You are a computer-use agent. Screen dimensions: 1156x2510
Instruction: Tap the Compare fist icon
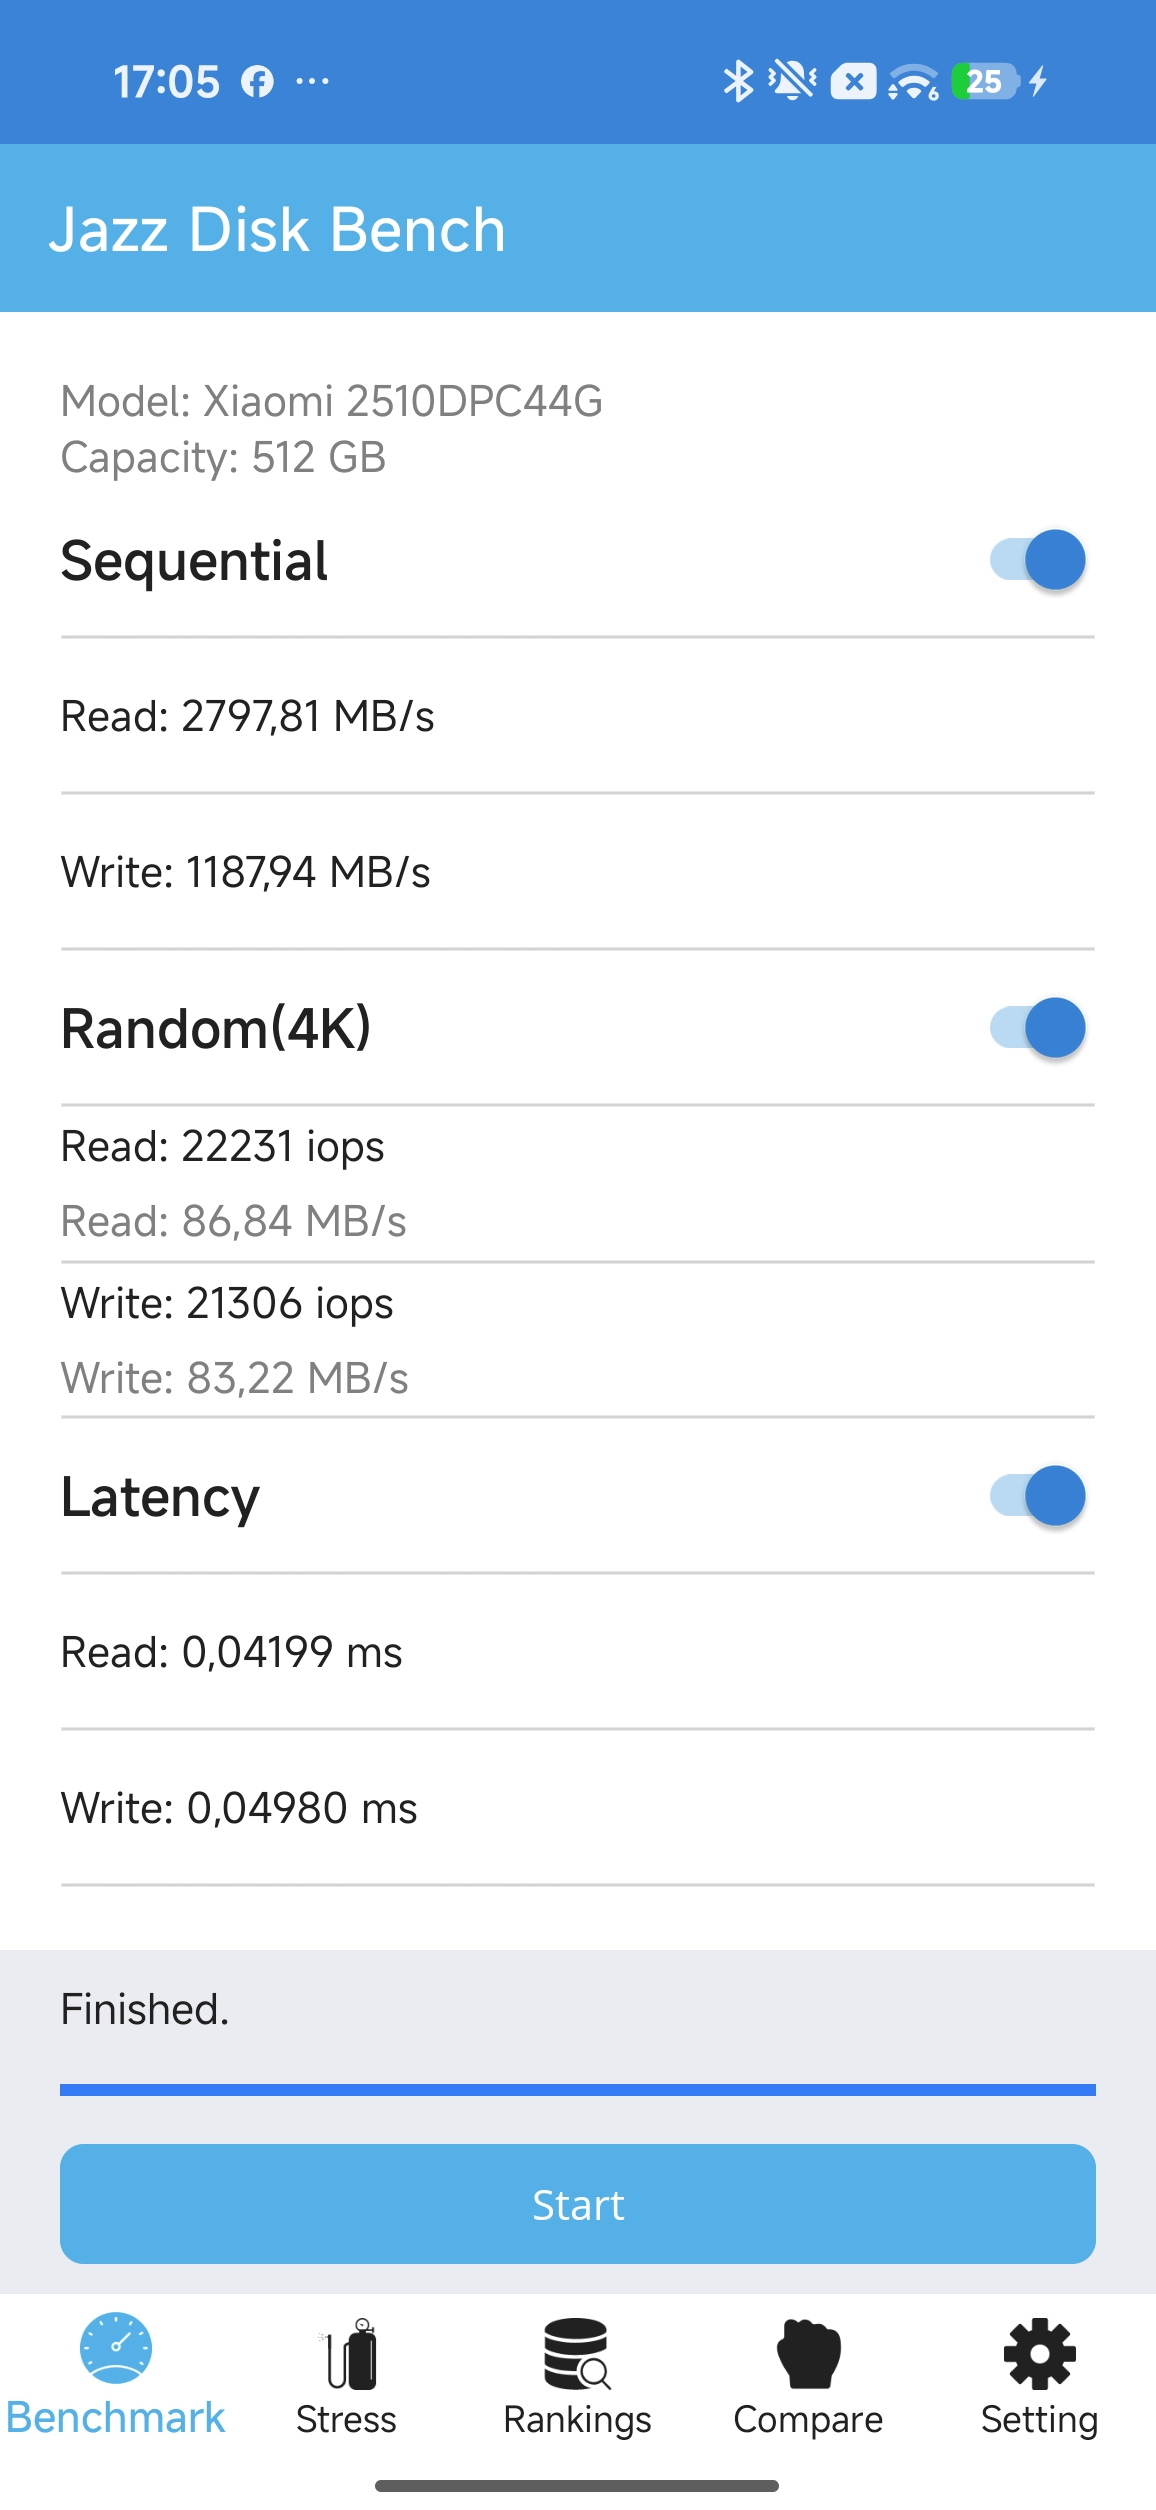(x=808, y=2354)
